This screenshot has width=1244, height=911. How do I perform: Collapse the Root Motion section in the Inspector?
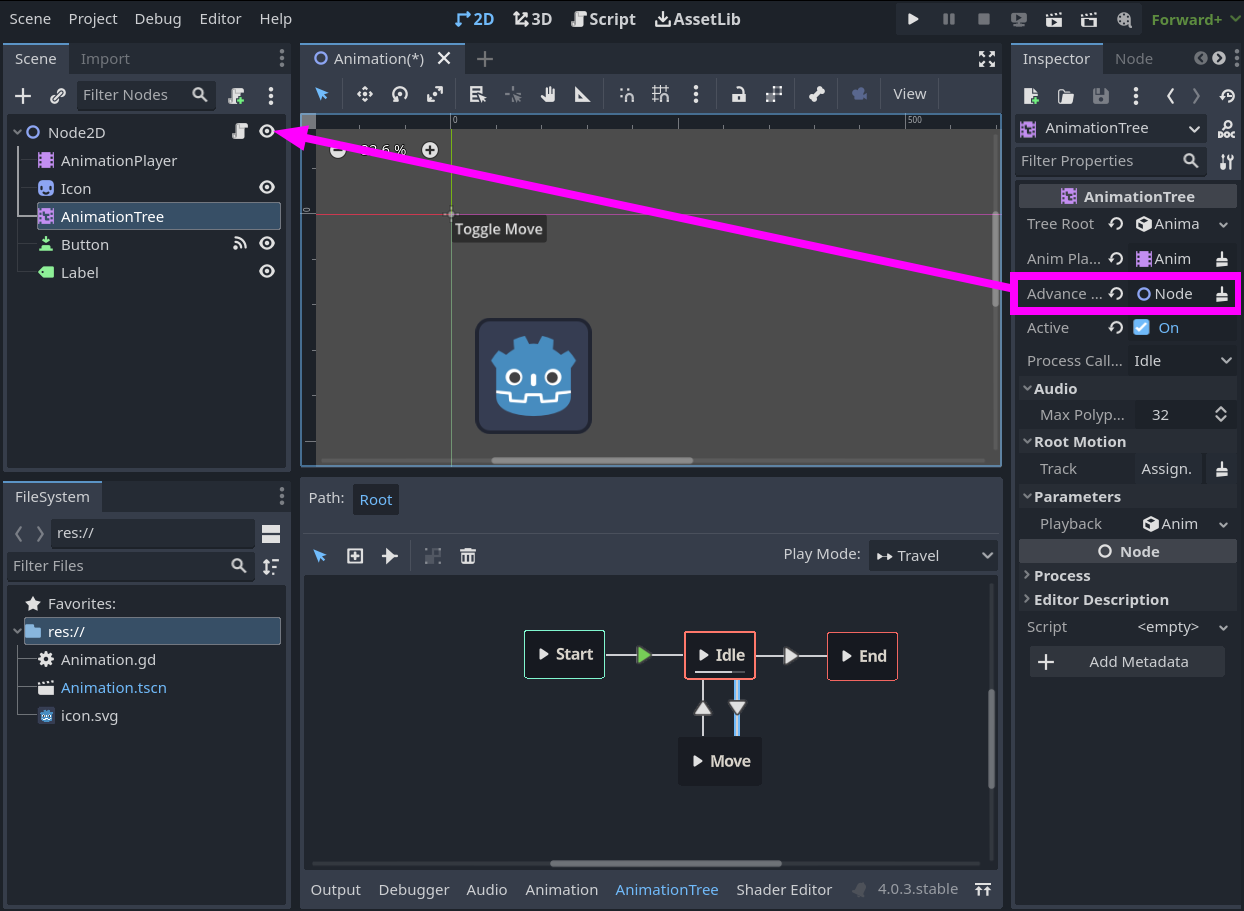[x=1076, y=441]
